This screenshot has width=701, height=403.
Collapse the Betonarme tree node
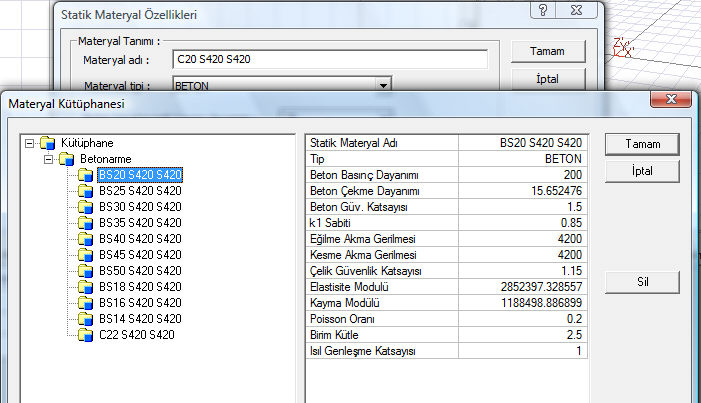48,159
